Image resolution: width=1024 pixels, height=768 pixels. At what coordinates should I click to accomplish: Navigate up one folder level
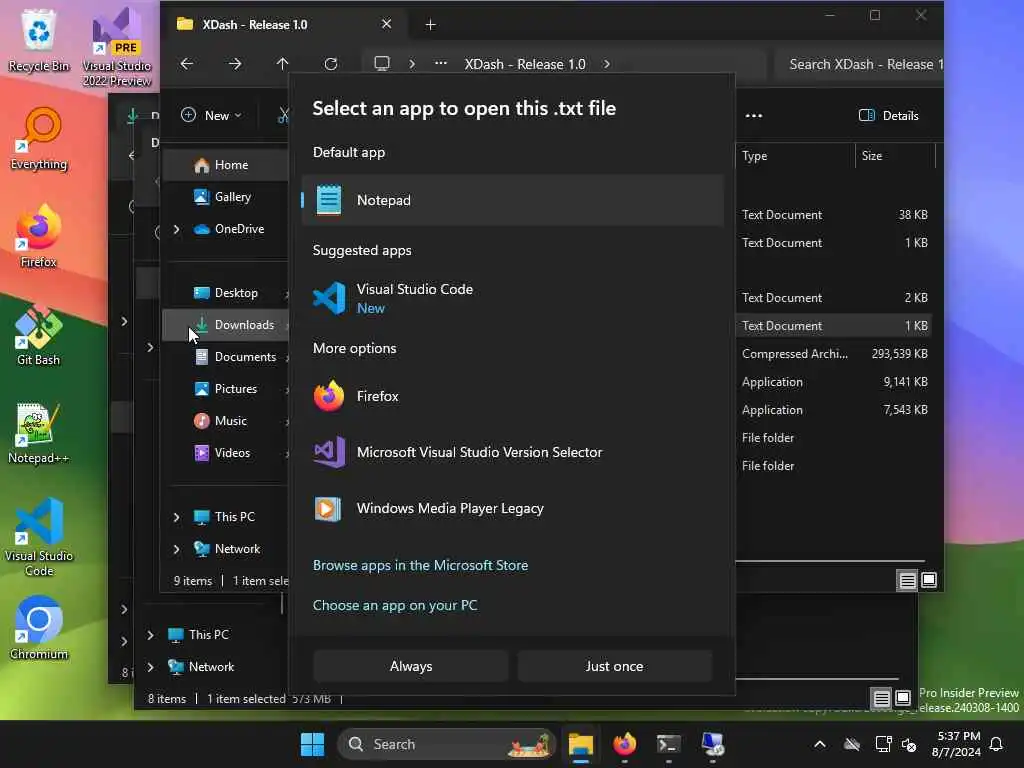(282, 64)
